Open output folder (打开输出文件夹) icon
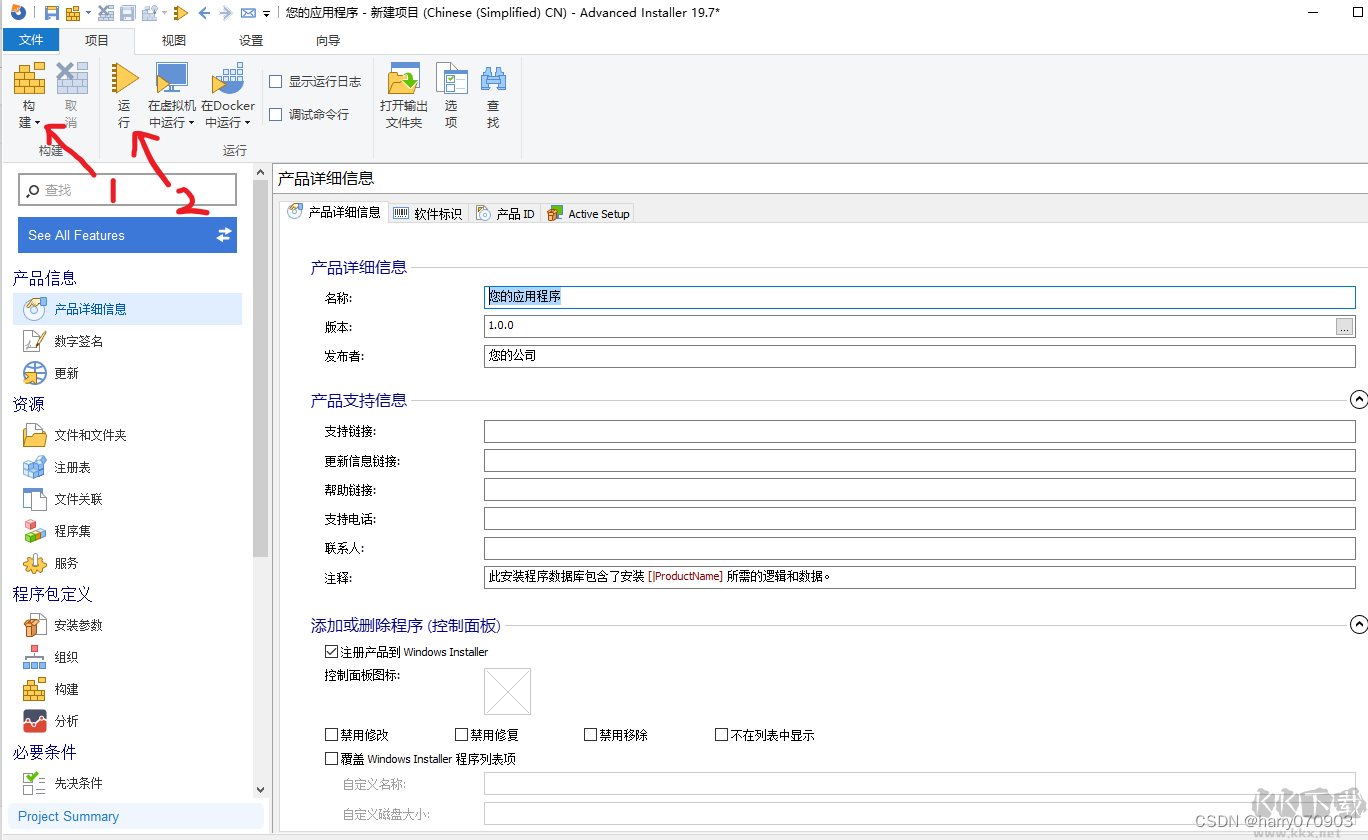The image size is (1368, 840). (404, 80)
